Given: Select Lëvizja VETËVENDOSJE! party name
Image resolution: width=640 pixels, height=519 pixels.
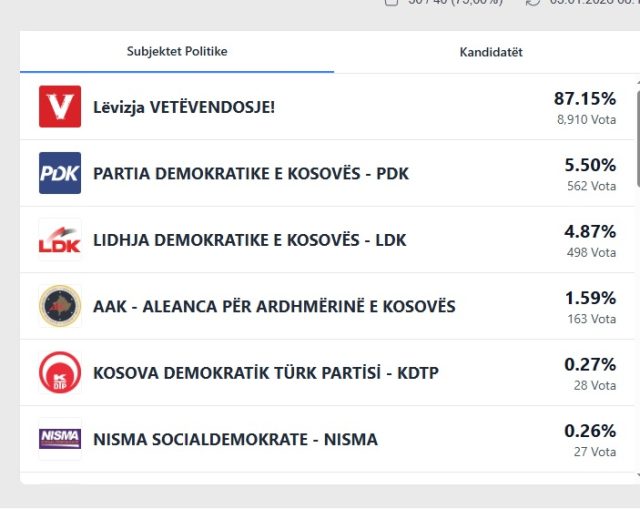Looking at the screenshot, I should click(x=183, y=107).
